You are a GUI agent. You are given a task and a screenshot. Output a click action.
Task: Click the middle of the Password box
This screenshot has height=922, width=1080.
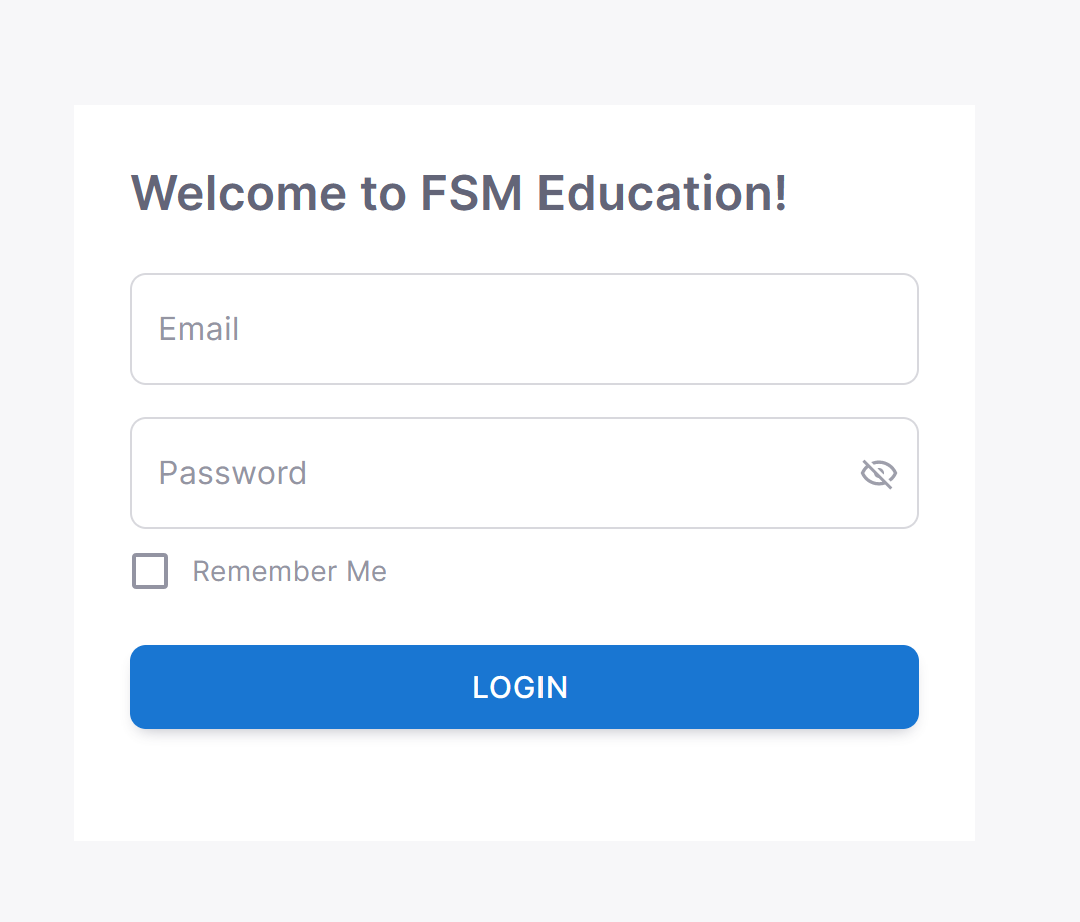(x=524, y=473)
